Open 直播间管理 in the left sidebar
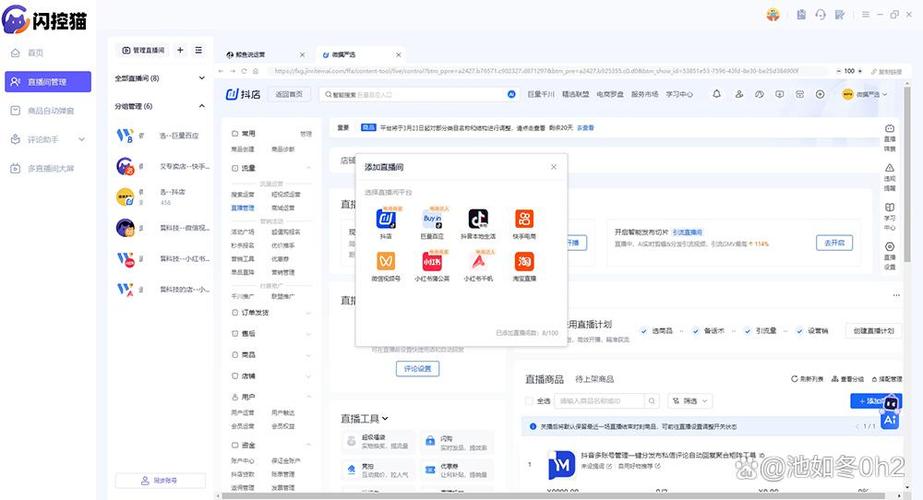 [48, 82]
